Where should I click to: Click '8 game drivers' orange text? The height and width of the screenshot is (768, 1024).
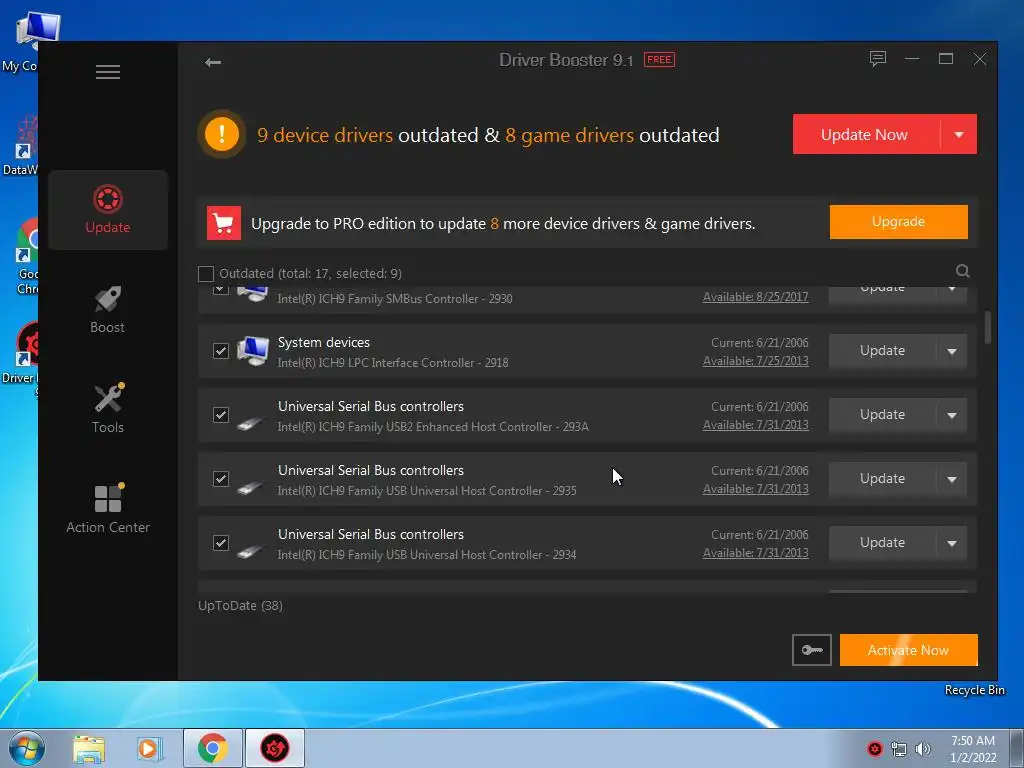(x=569, y=135)
